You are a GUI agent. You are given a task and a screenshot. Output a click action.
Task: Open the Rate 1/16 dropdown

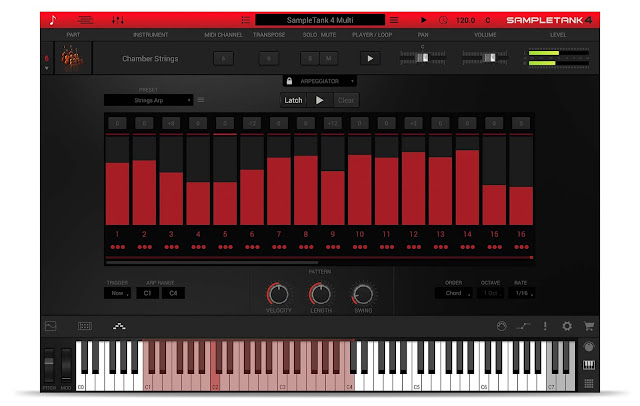click(x=522, y=293)
